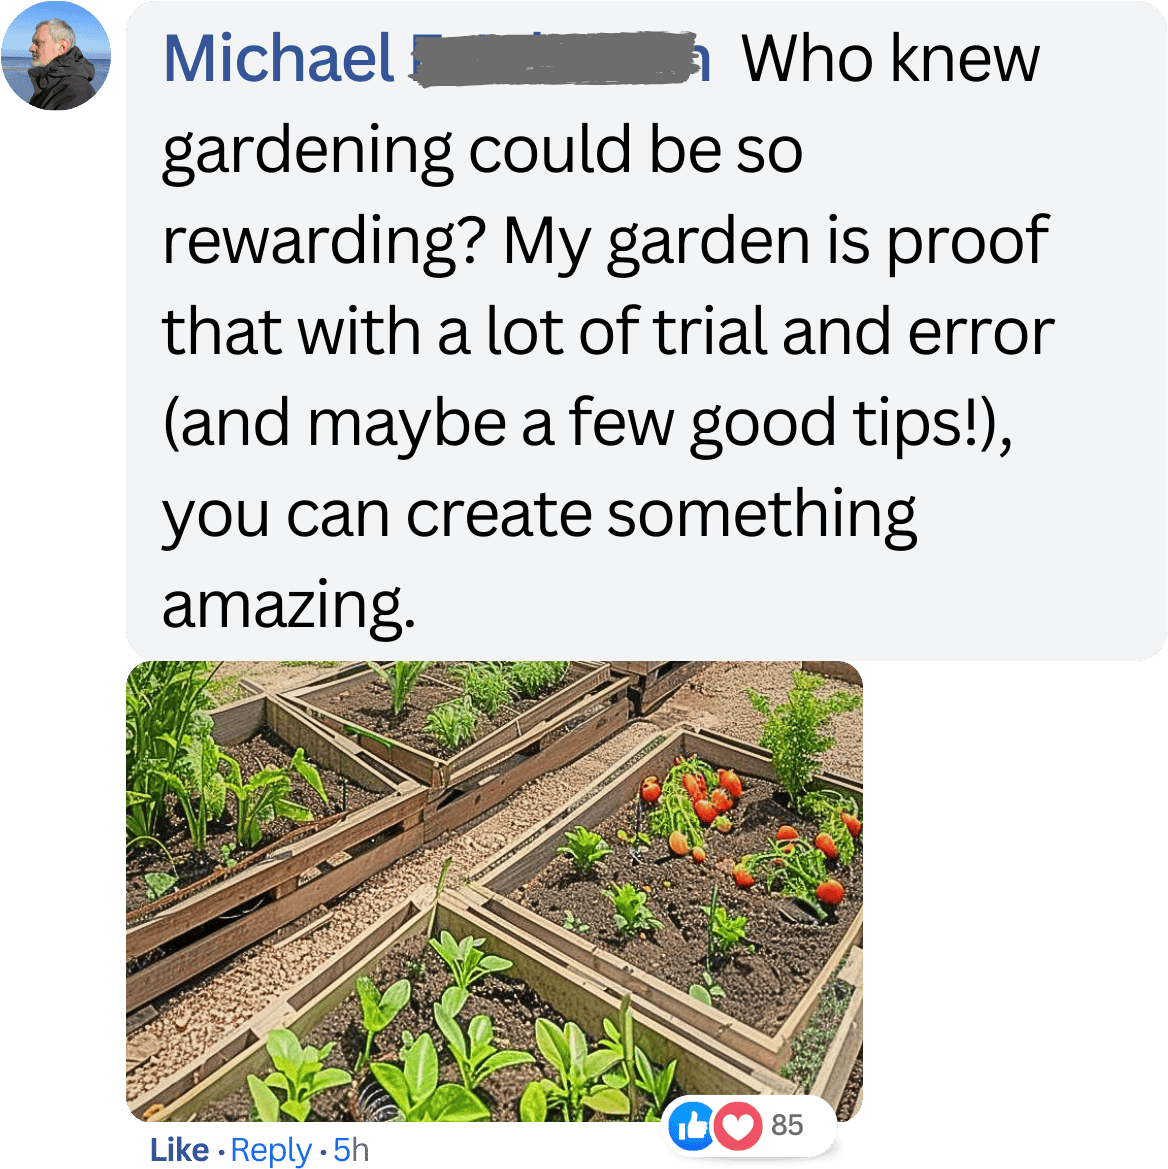Click the "Who knew" comment text

point(890,58)
